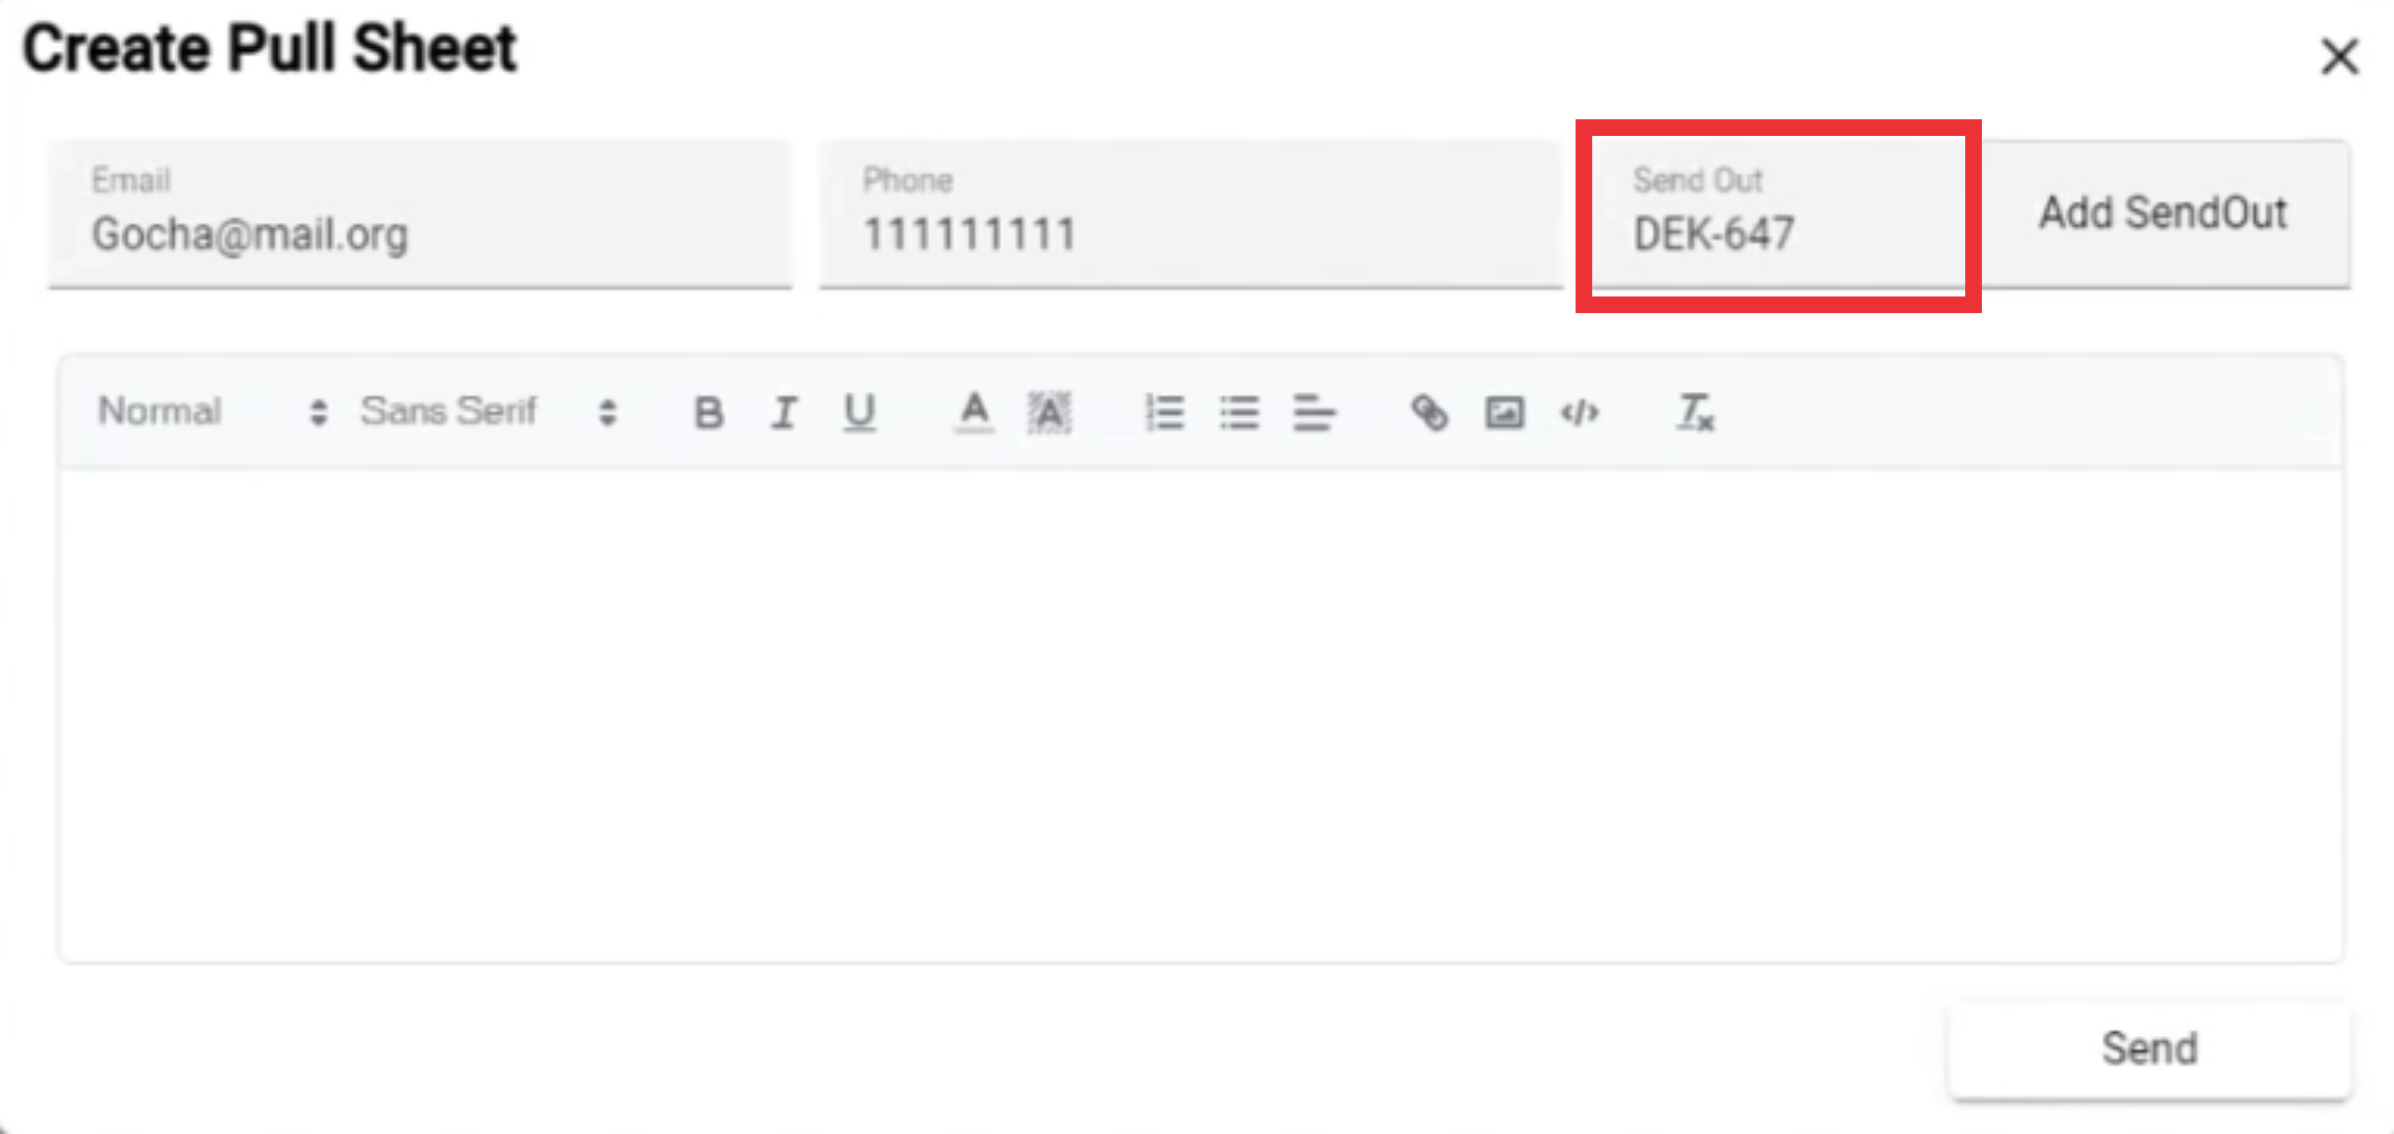Click the Add SendOut button

point(2163,213)
